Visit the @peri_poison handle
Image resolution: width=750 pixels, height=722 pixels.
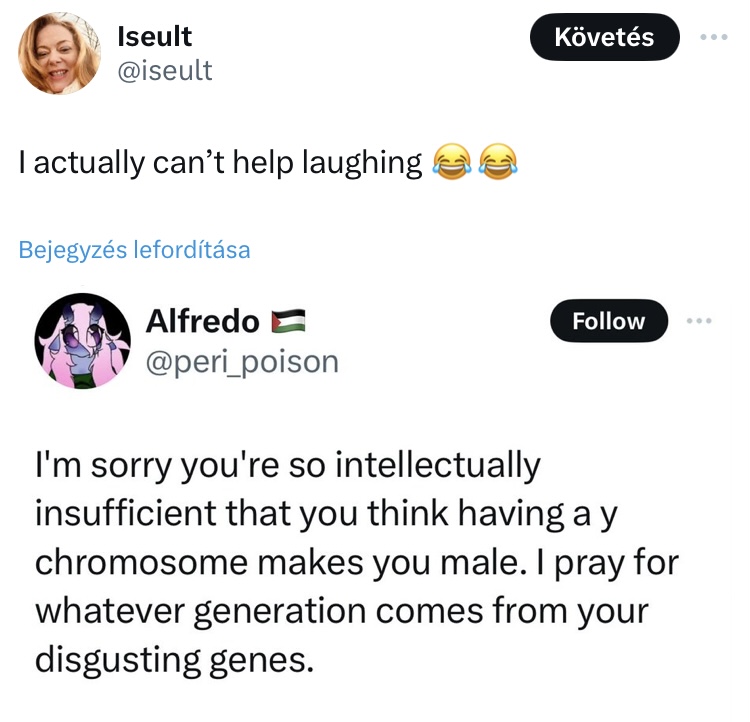pyautogui.click(x=242, y=361)
